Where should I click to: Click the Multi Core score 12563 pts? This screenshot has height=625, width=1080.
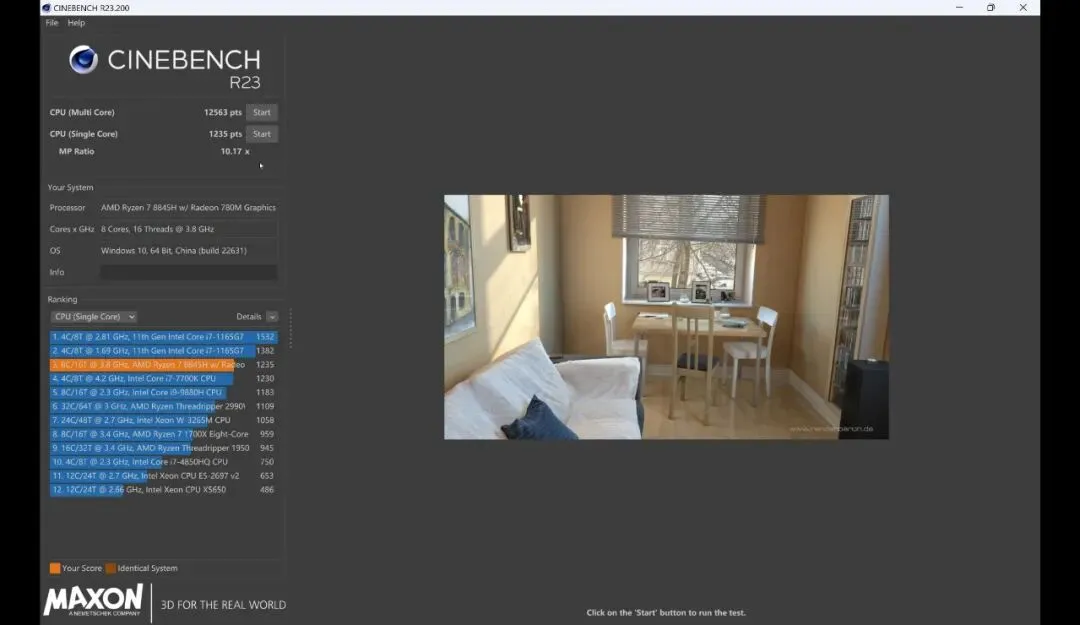pyautogui.click(x=222, y=112)
